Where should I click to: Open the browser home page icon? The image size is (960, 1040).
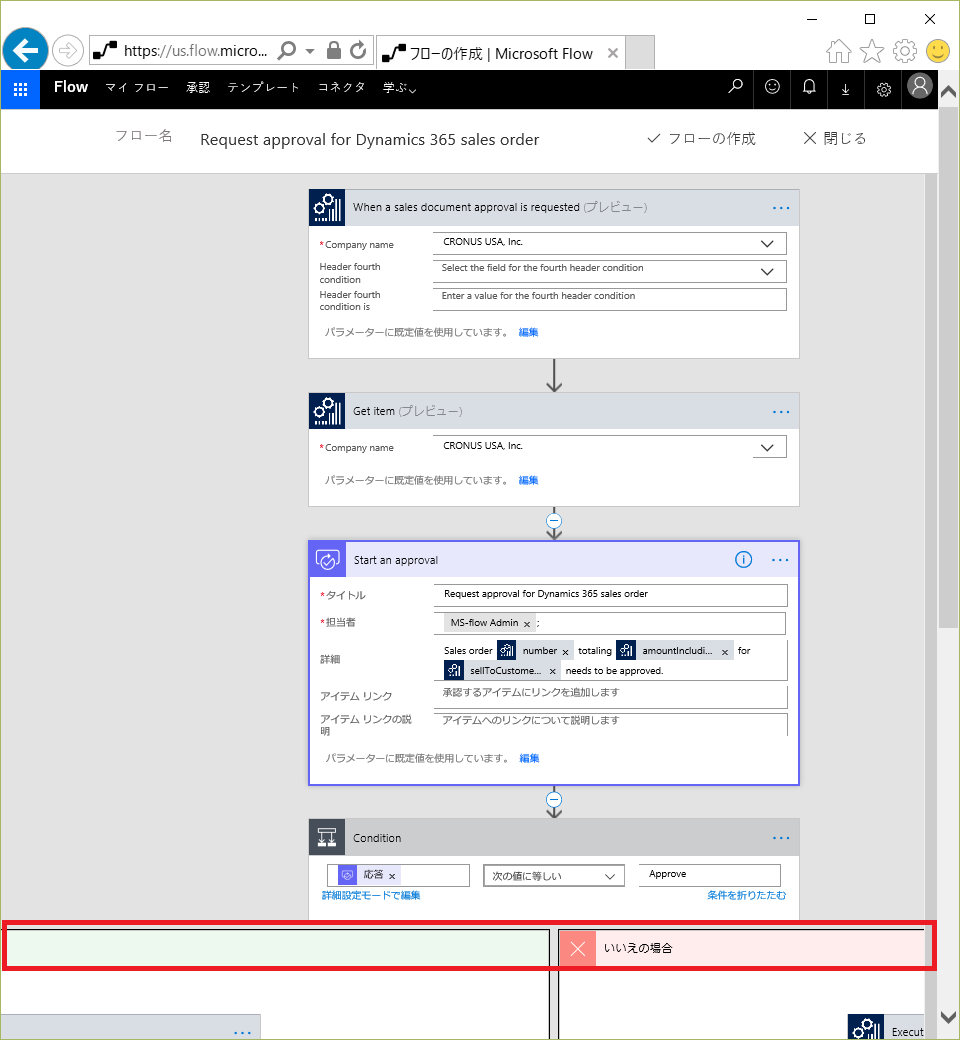[839, 51]
